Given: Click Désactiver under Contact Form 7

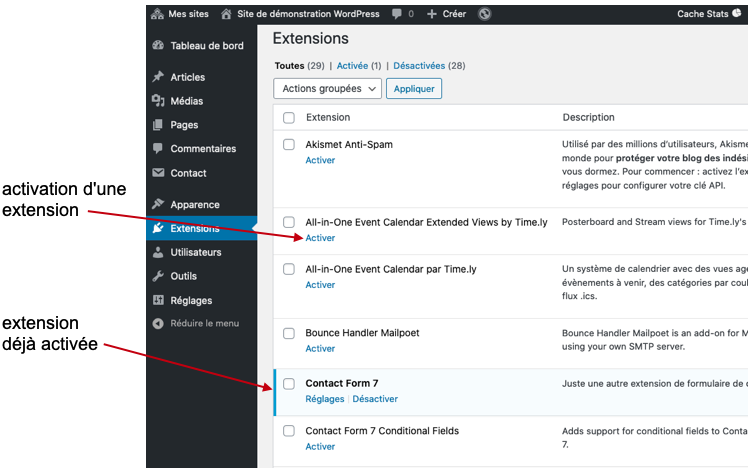Looking at the screenshot, I should pyautogui.click(x=375, y=399).
